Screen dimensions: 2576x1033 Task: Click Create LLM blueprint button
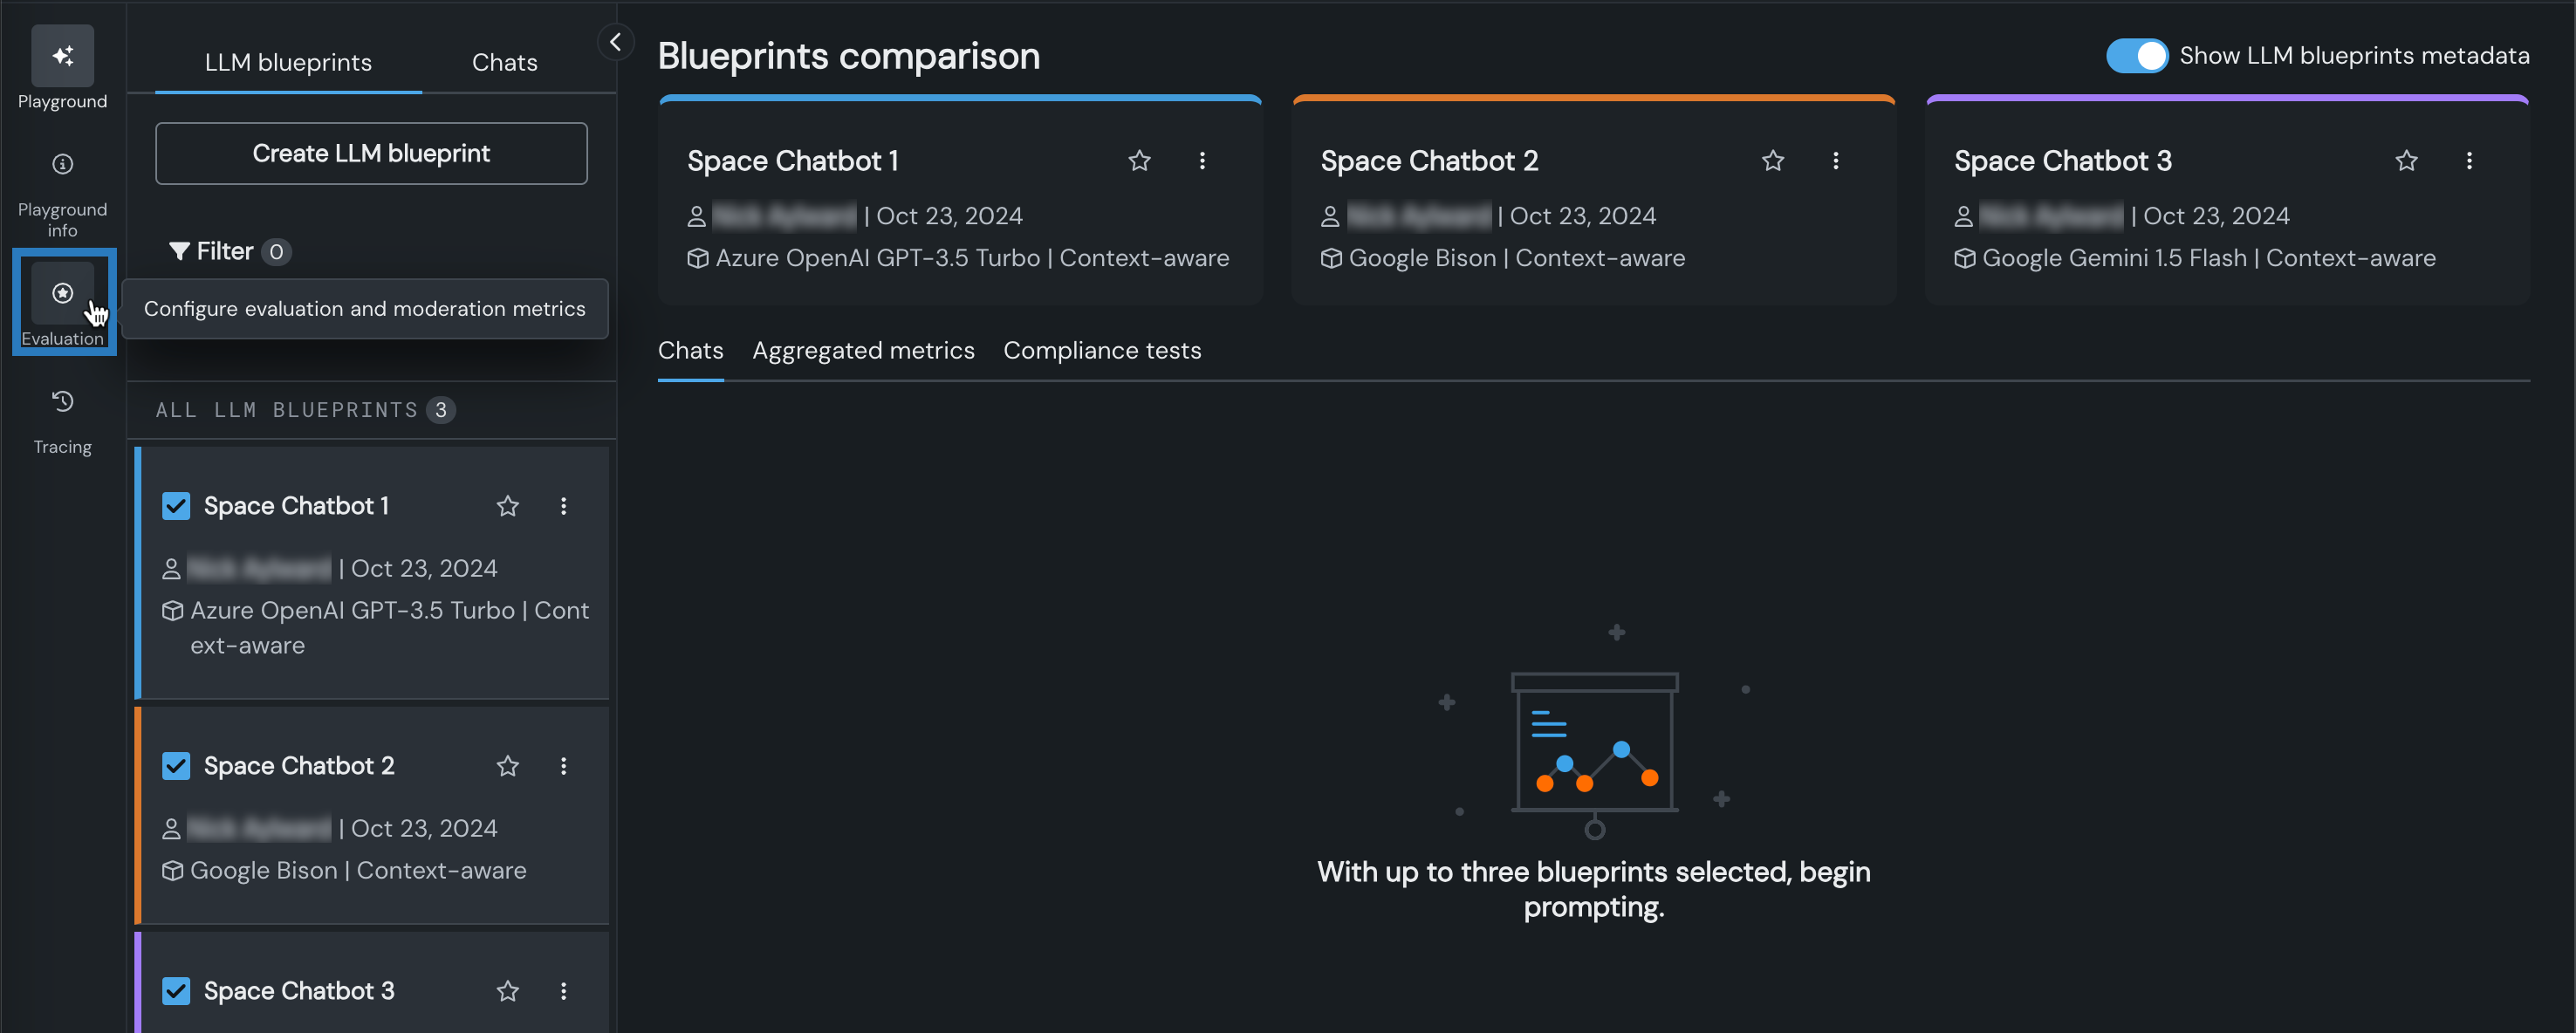coord(371,153)
